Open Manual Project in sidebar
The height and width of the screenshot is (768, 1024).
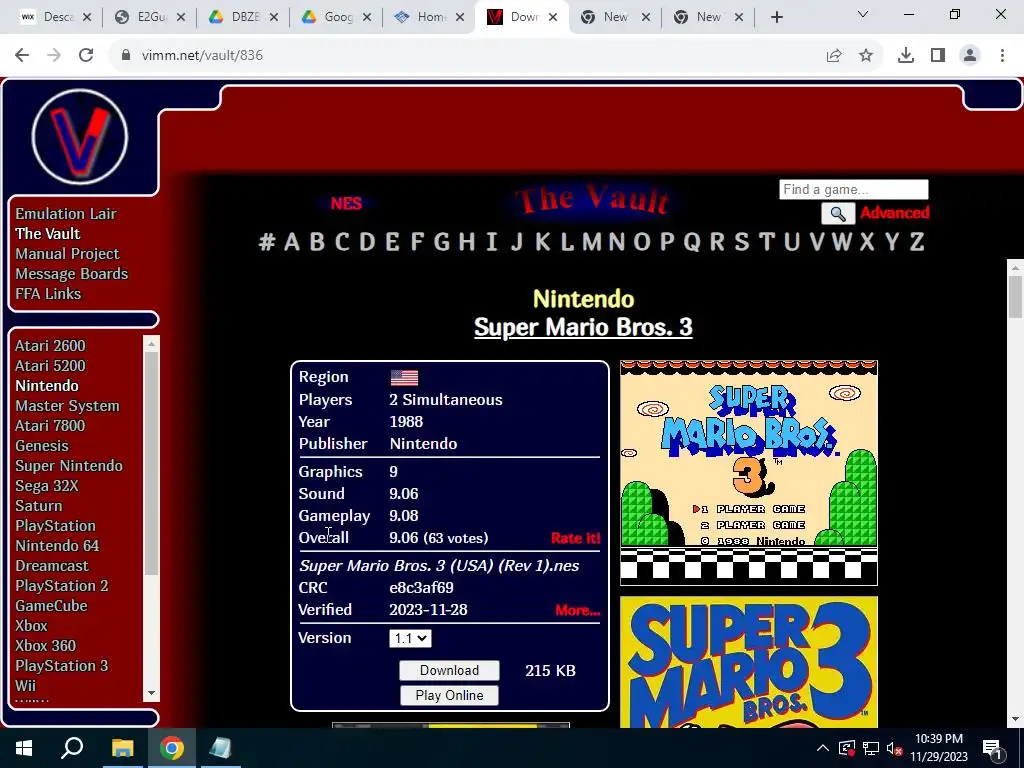point(67,254)
